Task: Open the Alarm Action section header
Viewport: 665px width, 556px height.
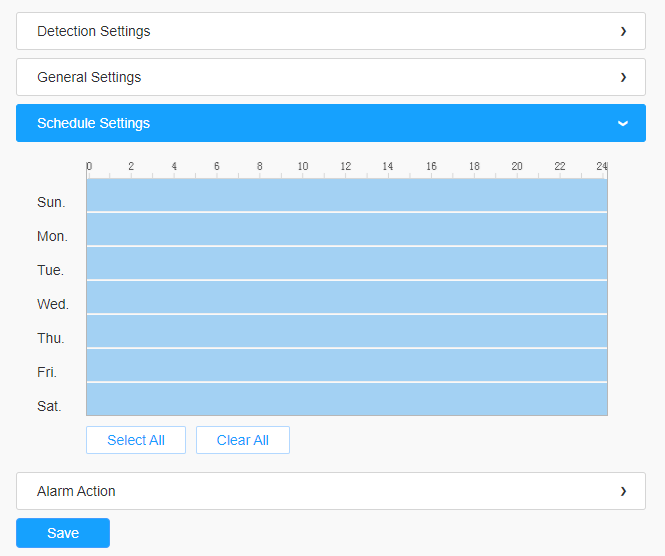Action: tap(76, 491)
